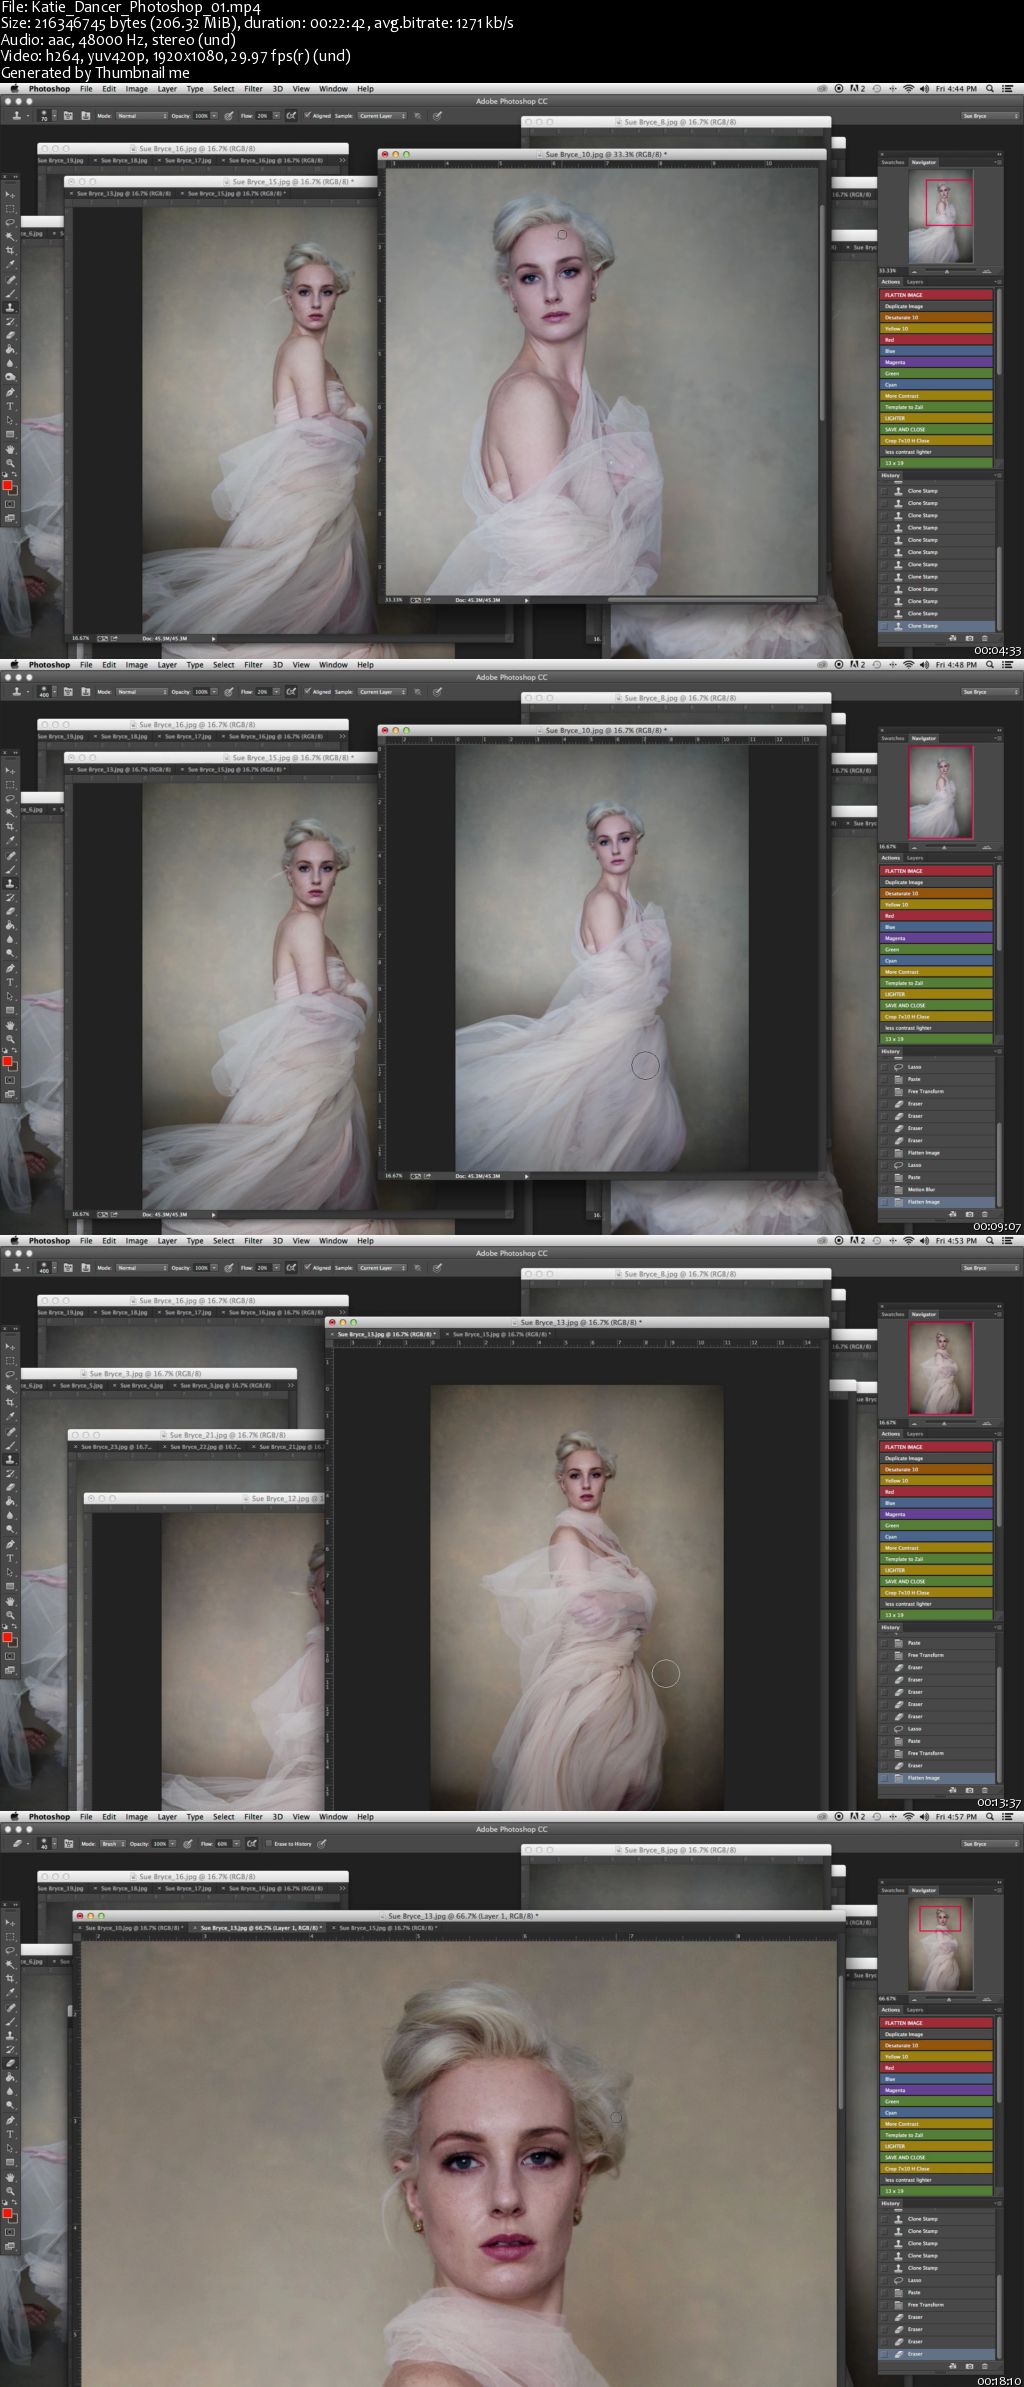Select the Crop tool in the 4:44 PM frame
Image resolution: width=1024 pixels, height=2387 pixels.
[10, 250]
